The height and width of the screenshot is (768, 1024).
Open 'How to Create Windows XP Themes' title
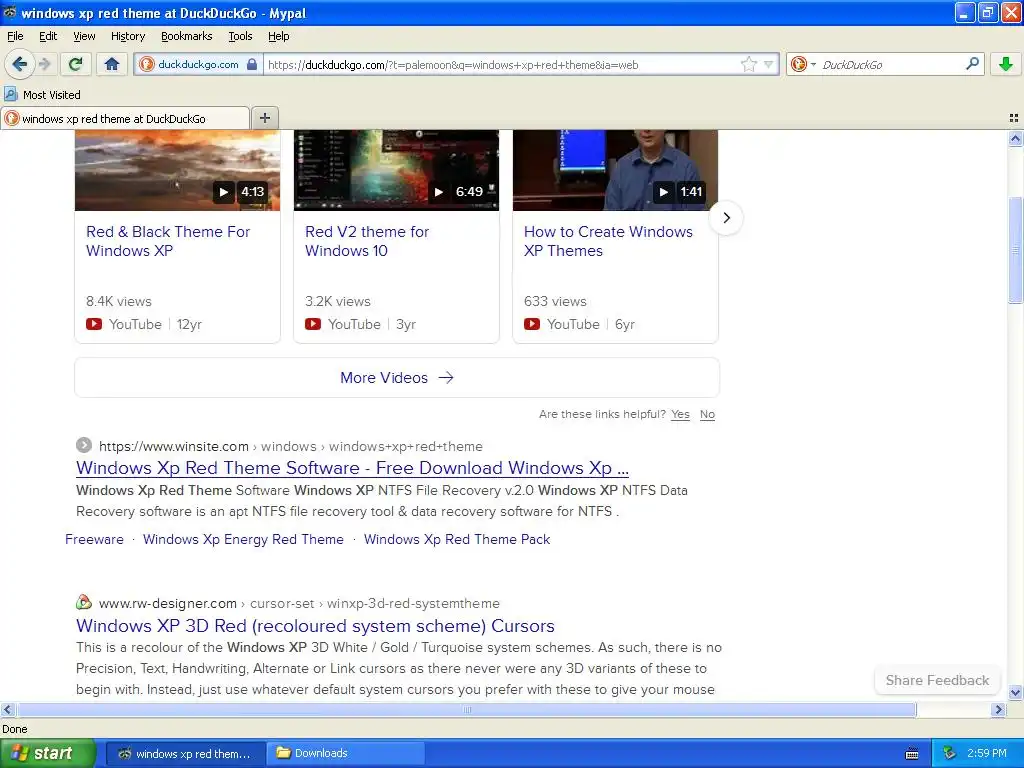[608, 241]
